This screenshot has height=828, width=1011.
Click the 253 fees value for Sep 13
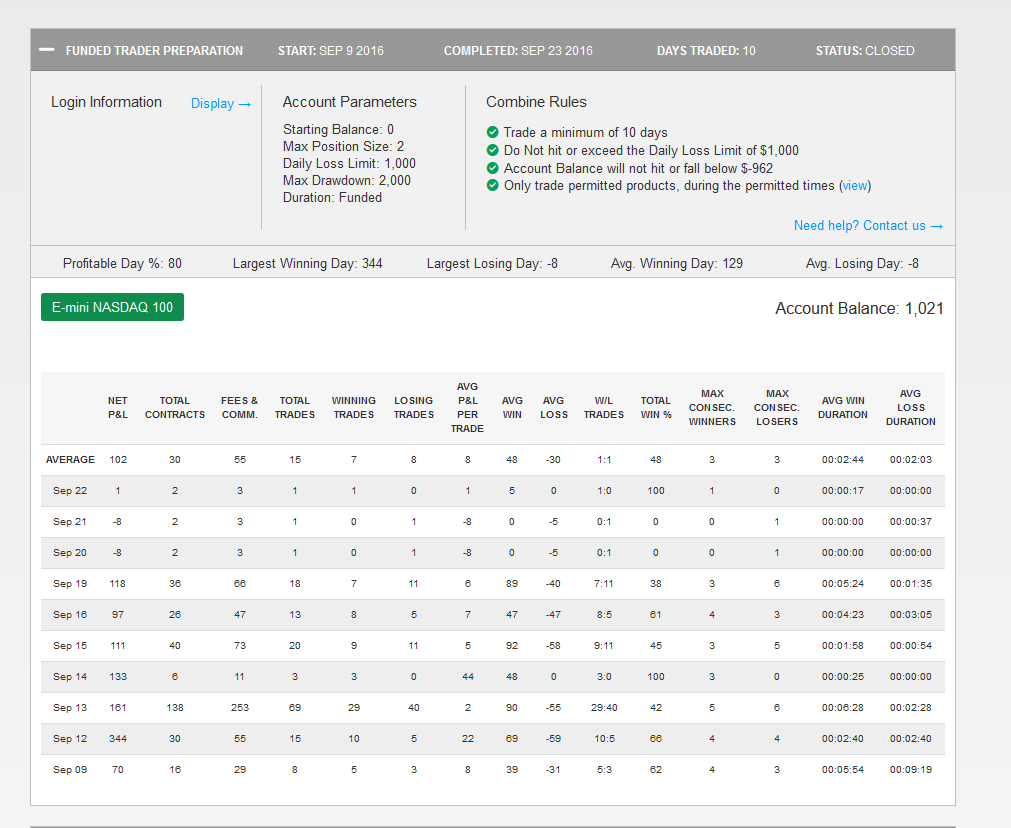(240, 707)
